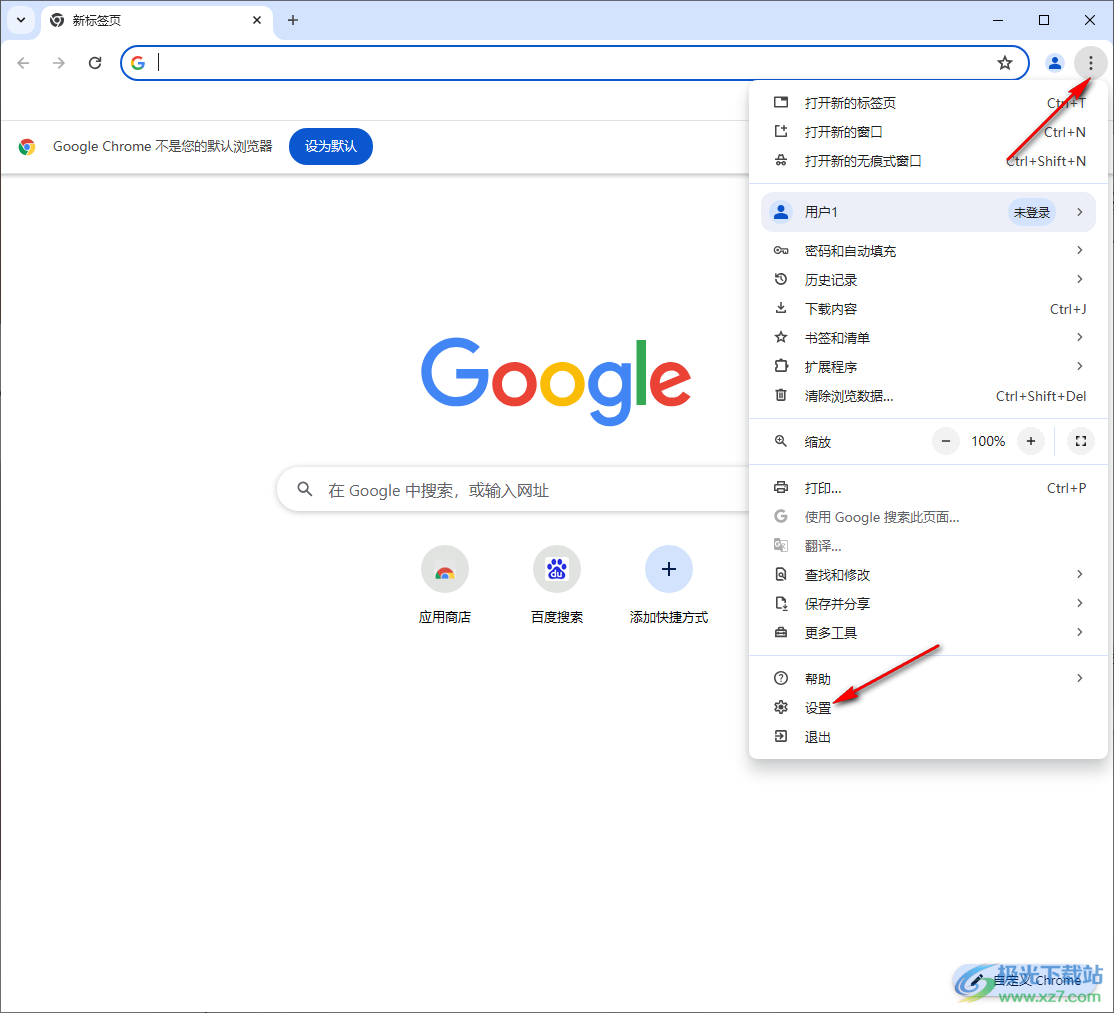This screenshot has width=1114, height=1013.
Task: Increase zoom with the plus button
Action: (x=1031, y=441)
